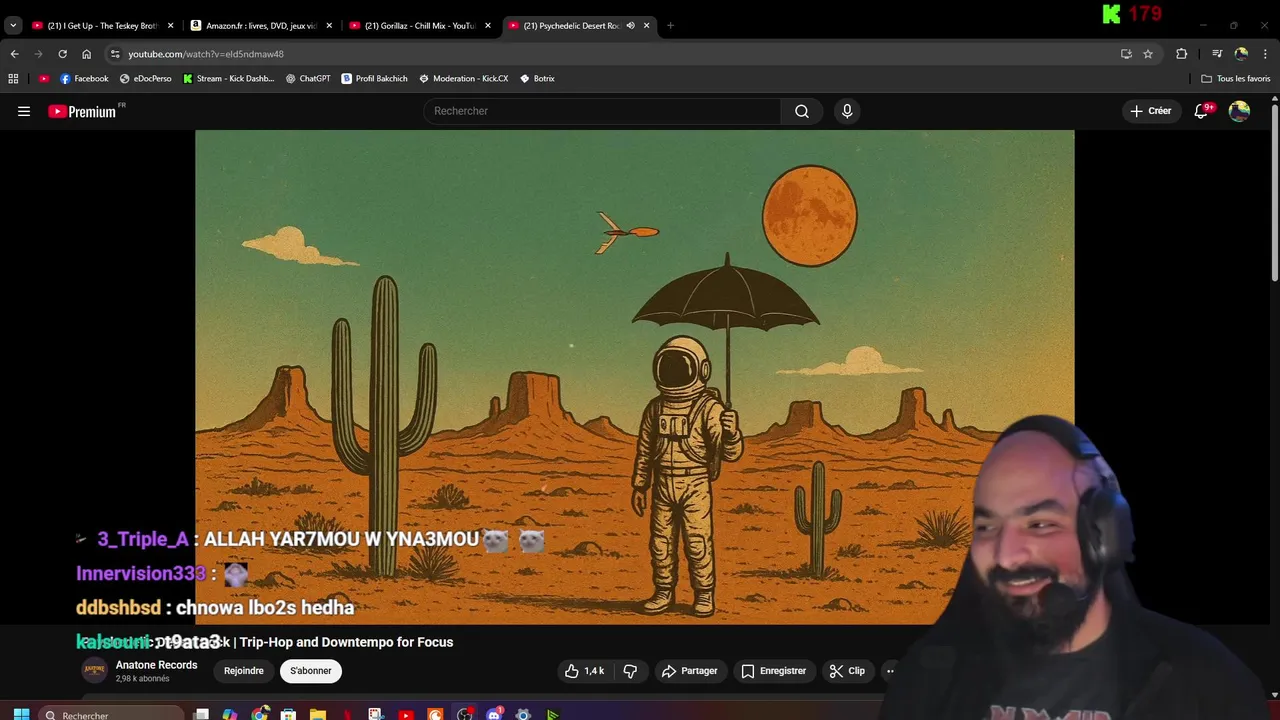Image resolution: width=1280 pixels, height=720 pixels.
Task: Open Windows Start menu
Action: pyautogui.click(x=21, y=714)
